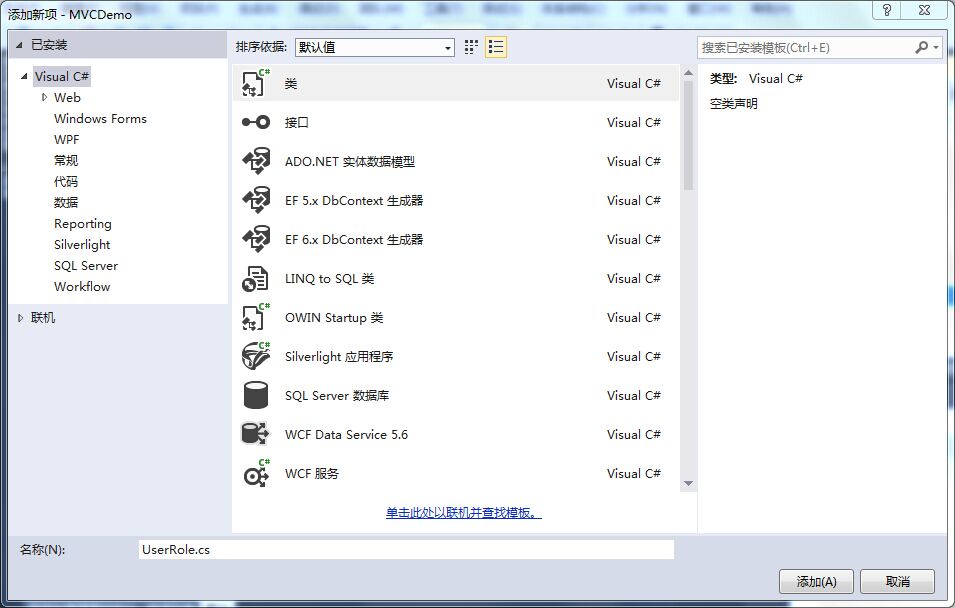Click the scrollbar down arrow
The height and width of the screenshot is (608, 955).
point(688,484)
